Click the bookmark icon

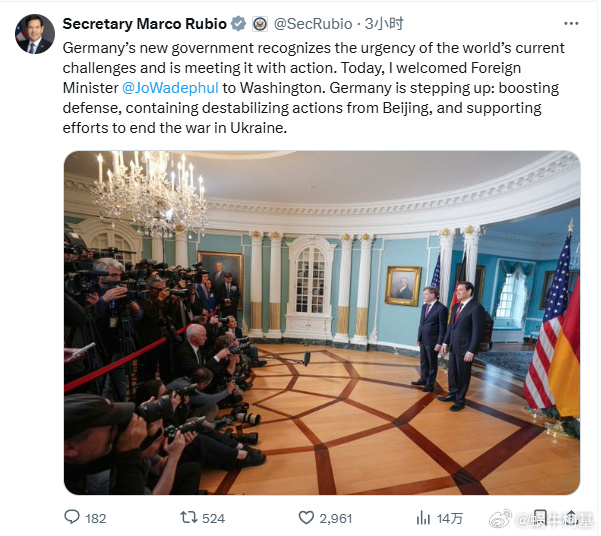541,518
